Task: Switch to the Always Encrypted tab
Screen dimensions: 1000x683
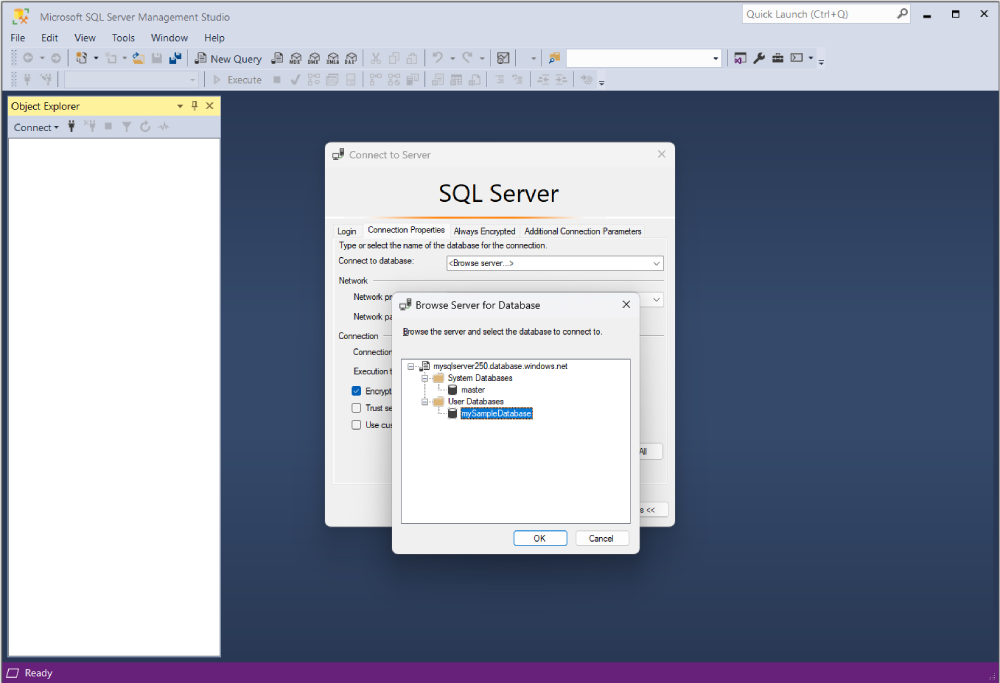Action: 484,231
